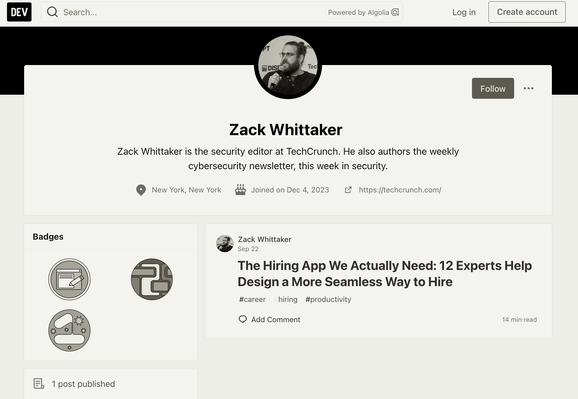This screenshot has height=399, width=578.
Task: Click the profile bio about TechCrunch security editor
Action: 288,159
